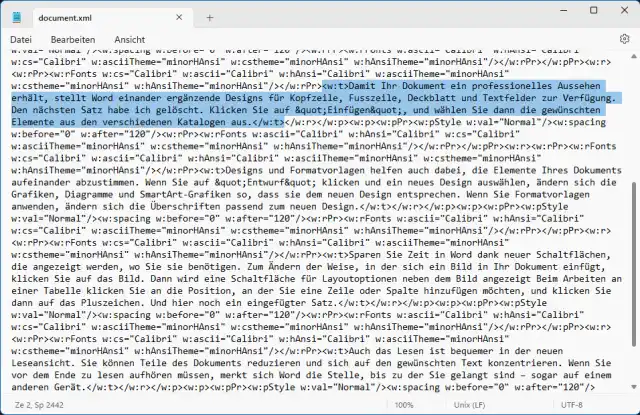
Task: Open the Datei menu
Action: click(x=21, y=40)
